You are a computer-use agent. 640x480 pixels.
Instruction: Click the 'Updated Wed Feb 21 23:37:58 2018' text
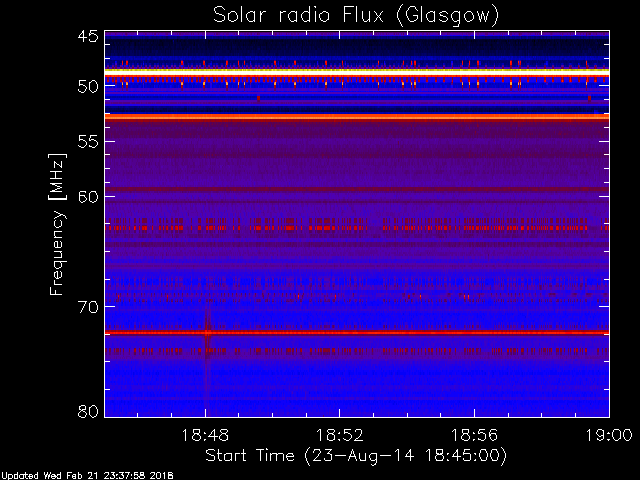pyautogui.click(x=87, y=476)
